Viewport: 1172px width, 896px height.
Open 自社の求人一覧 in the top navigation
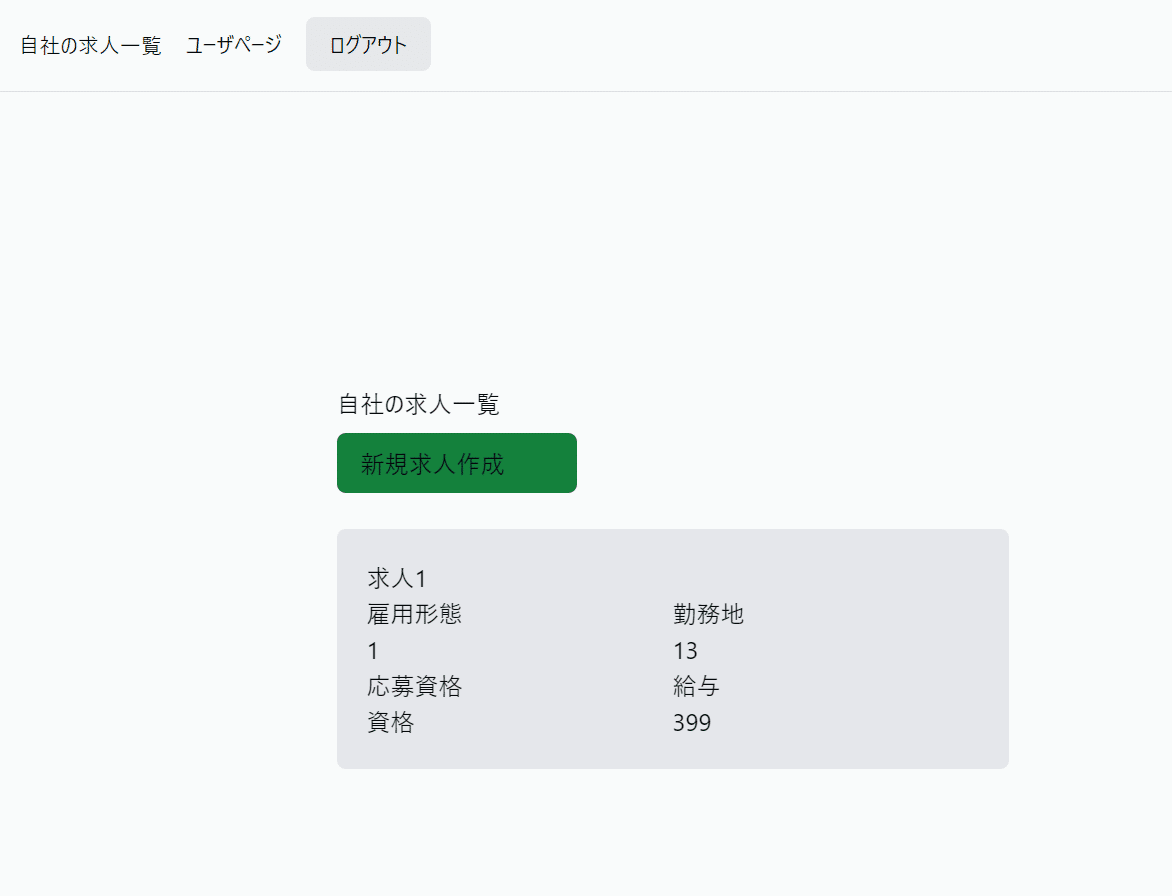coord(91,45)
